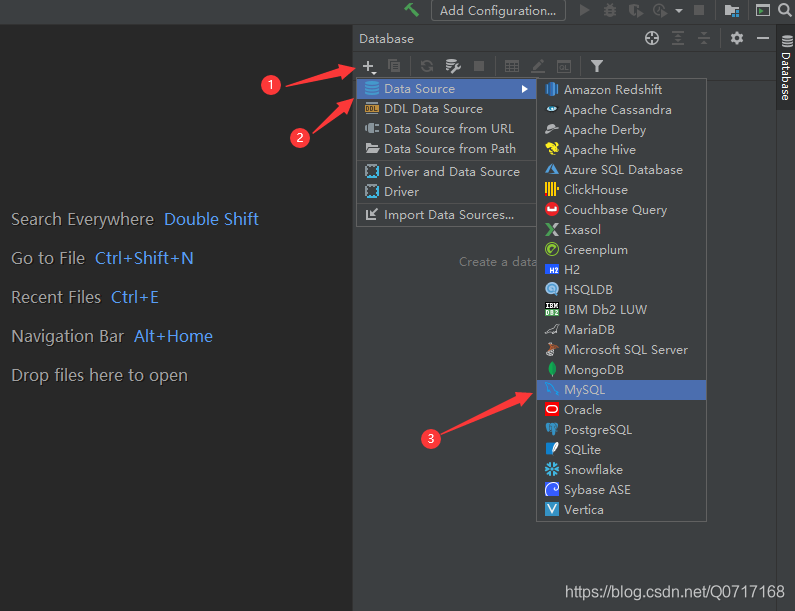Screen dimensions: 795x611
Task: Select Couchbase Query data source
Action: pyautogui.click(x=621, y=209)
